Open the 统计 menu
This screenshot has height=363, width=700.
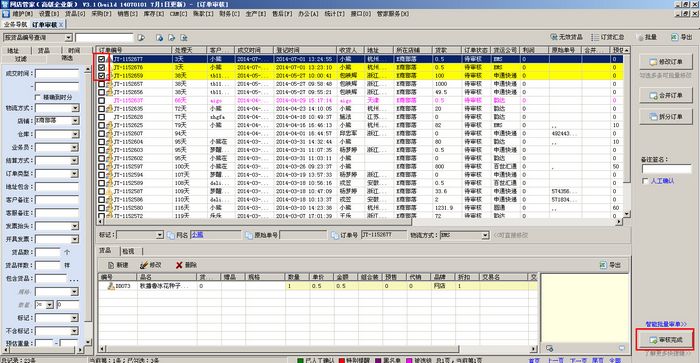334,14
